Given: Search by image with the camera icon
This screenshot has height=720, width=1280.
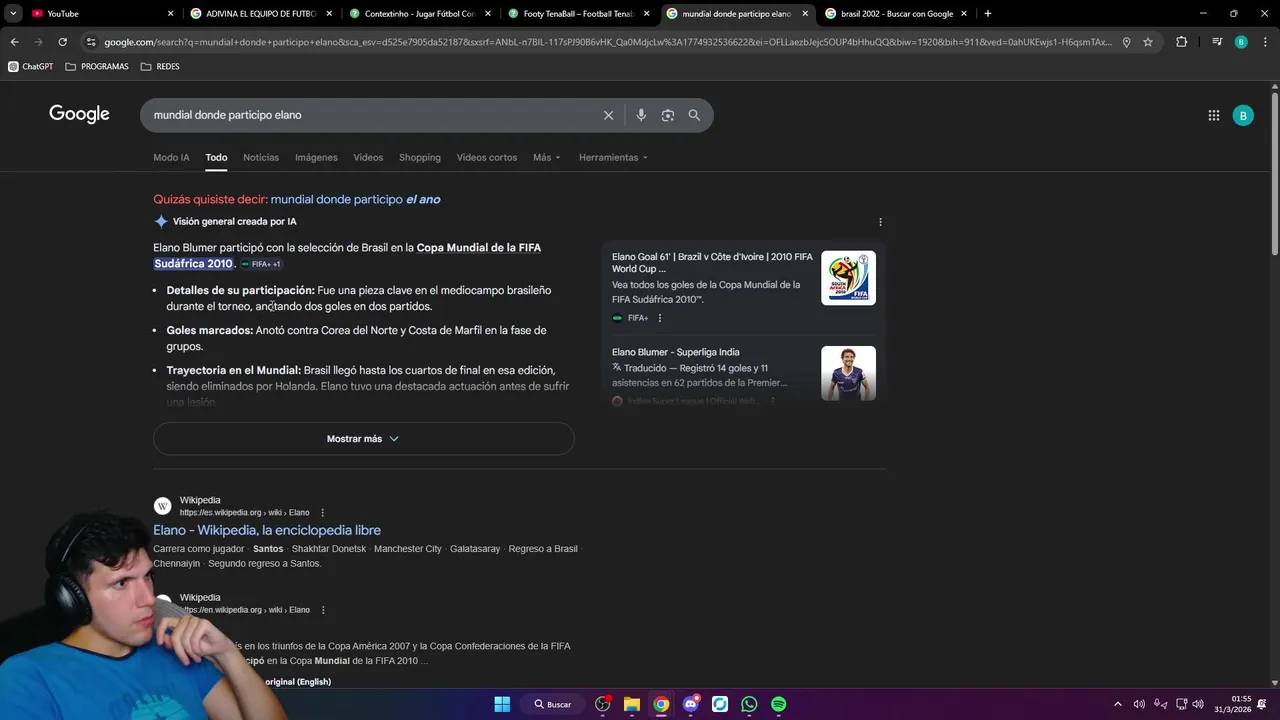Looking at the screenshot, I should (667, 115).
